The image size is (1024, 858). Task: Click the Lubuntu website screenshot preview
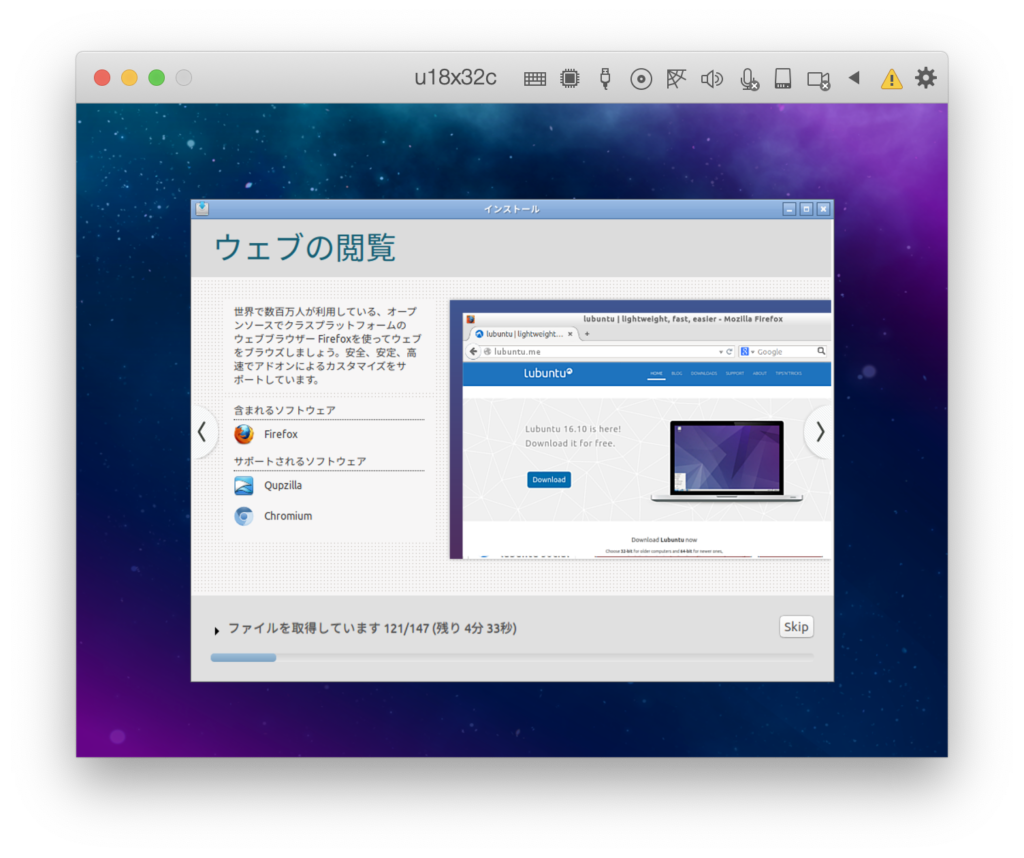pos(640,430)
